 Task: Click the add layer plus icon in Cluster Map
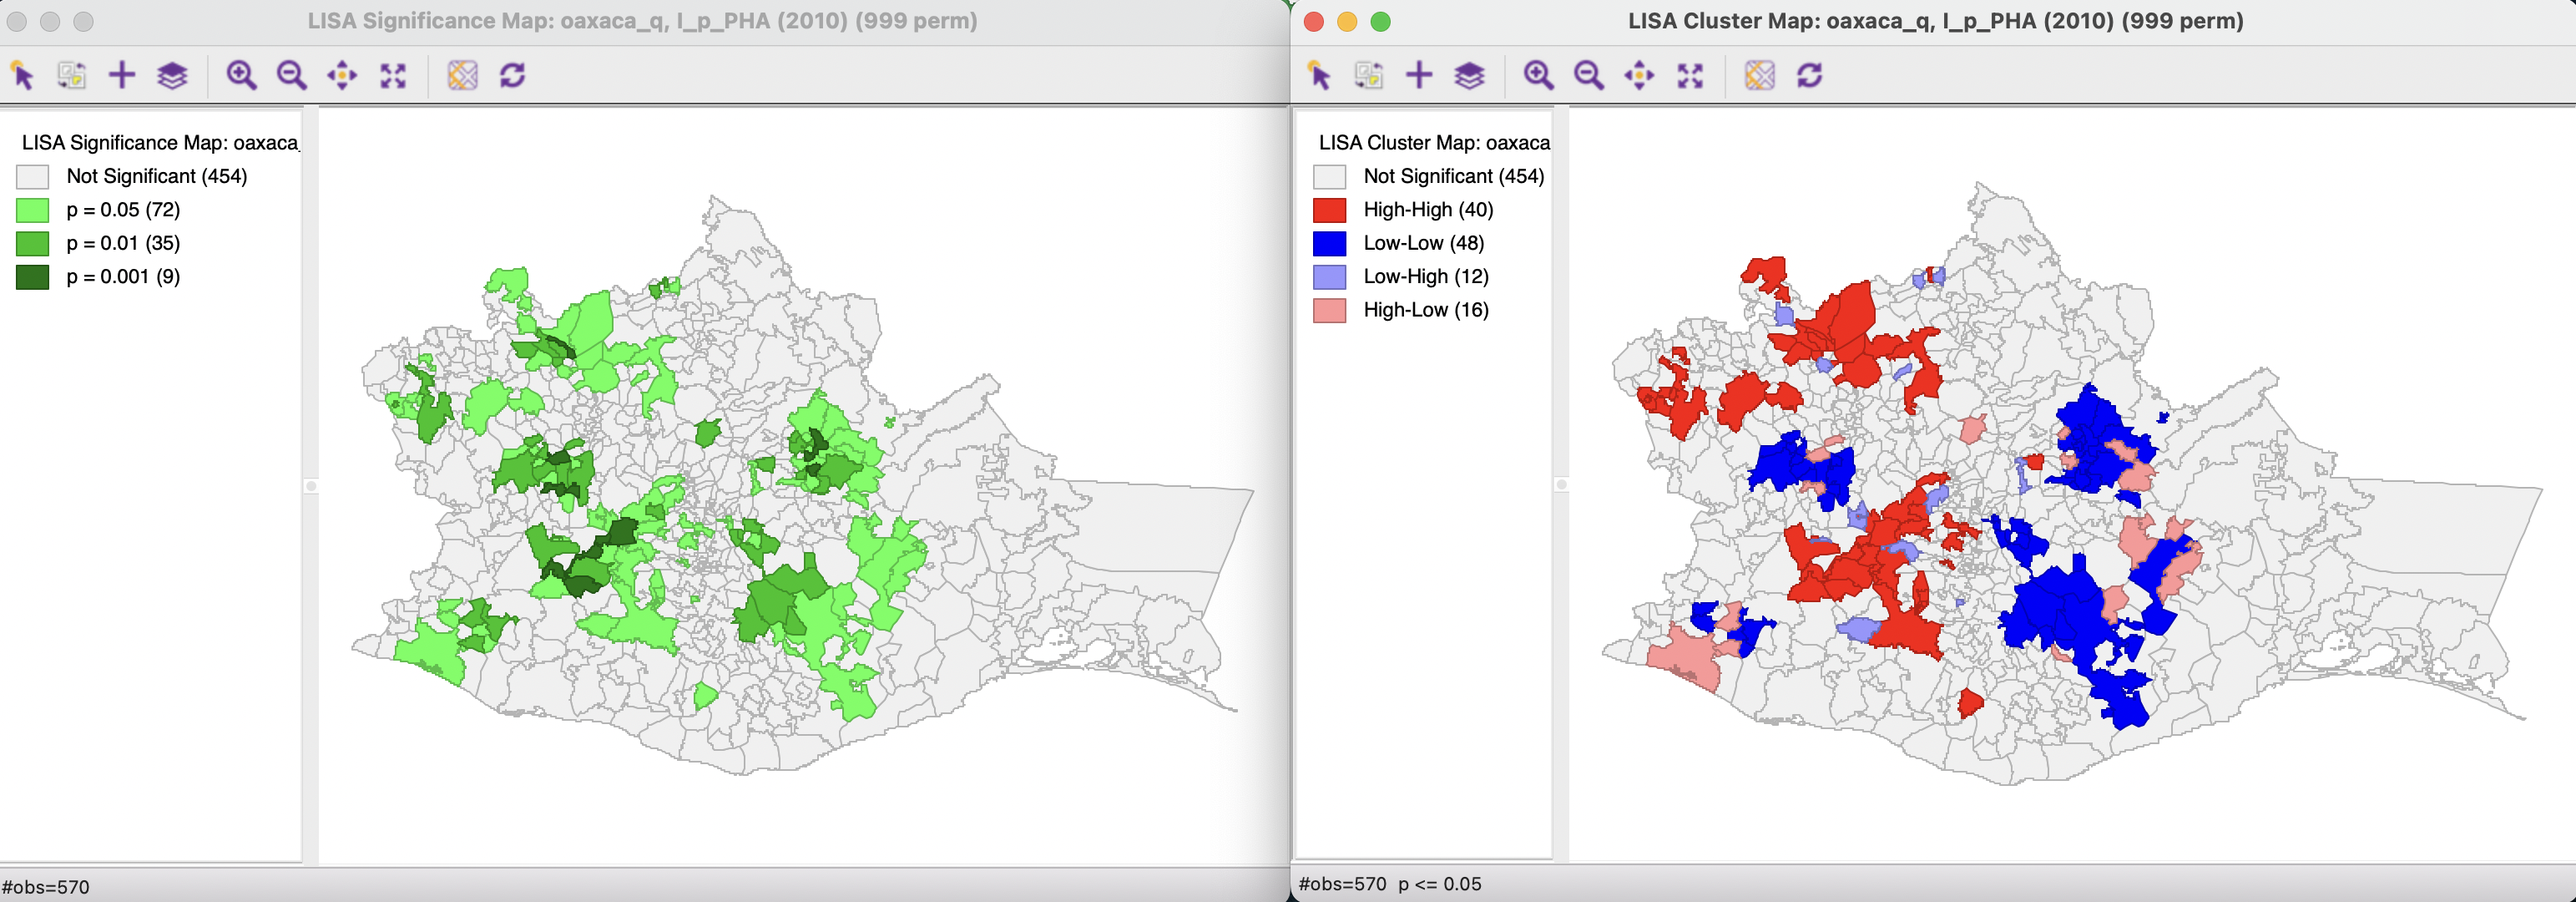pos(1419,75)
